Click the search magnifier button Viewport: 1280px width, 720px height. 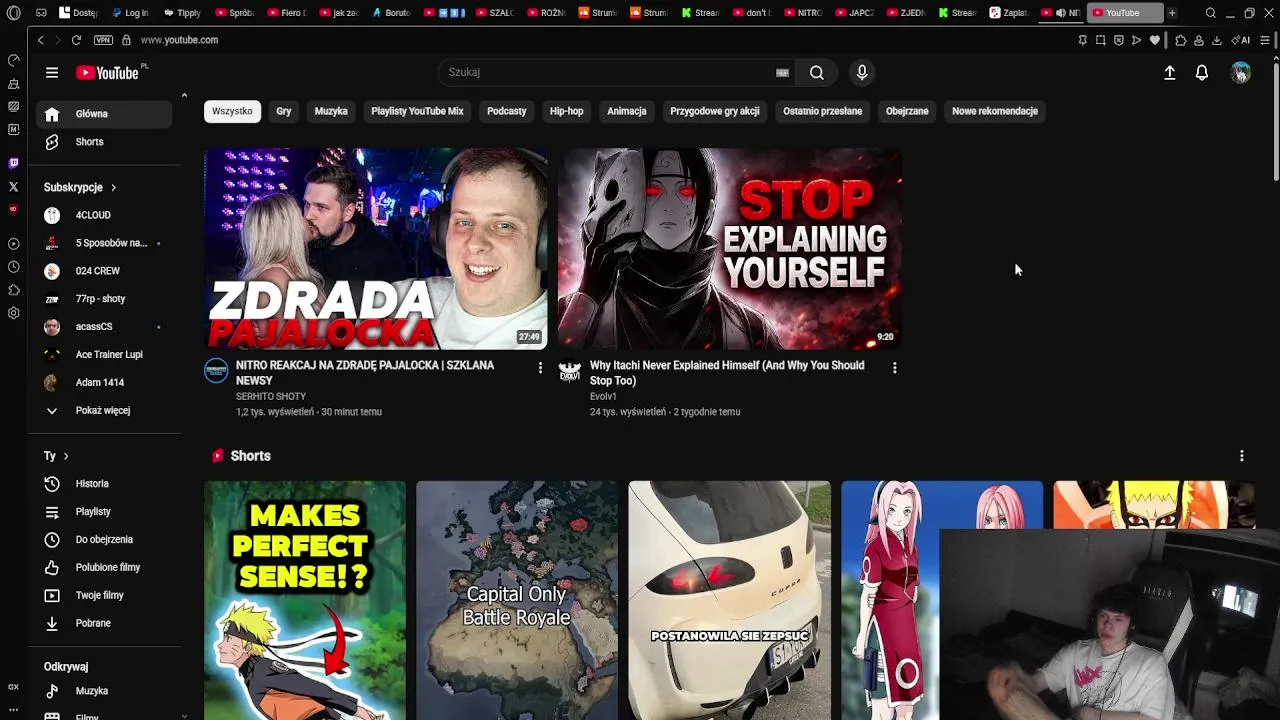(x=817, y=72)
